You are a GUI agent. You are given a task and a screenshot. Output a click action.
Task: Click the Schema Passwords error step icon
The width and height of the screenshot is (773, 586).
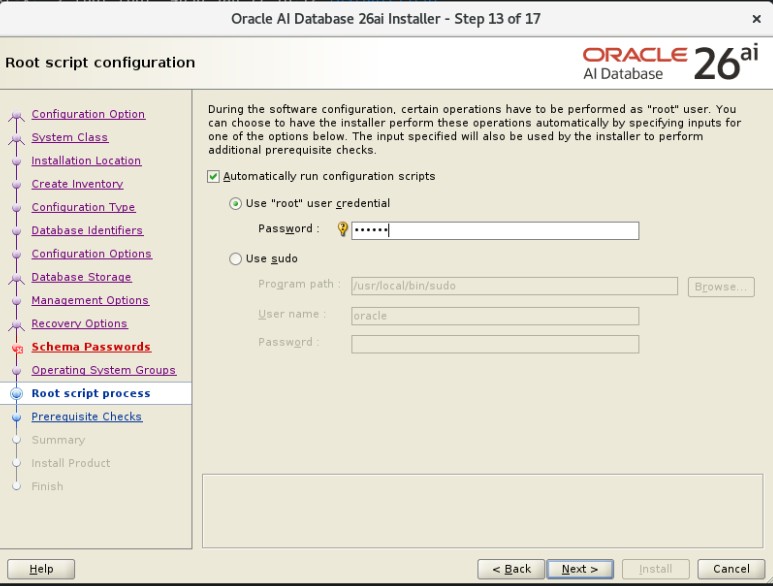pyautogui.click(x=17, y=348)
